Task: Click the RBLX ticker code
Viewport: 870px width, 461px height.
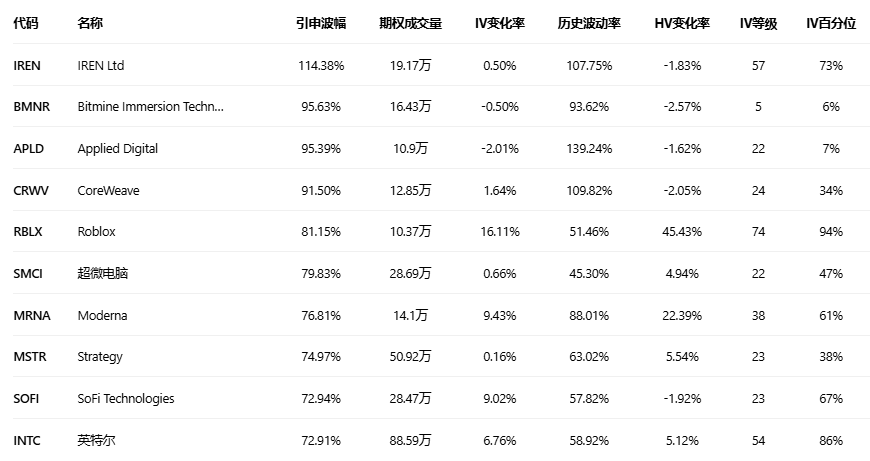Action: tap(29, 231)
